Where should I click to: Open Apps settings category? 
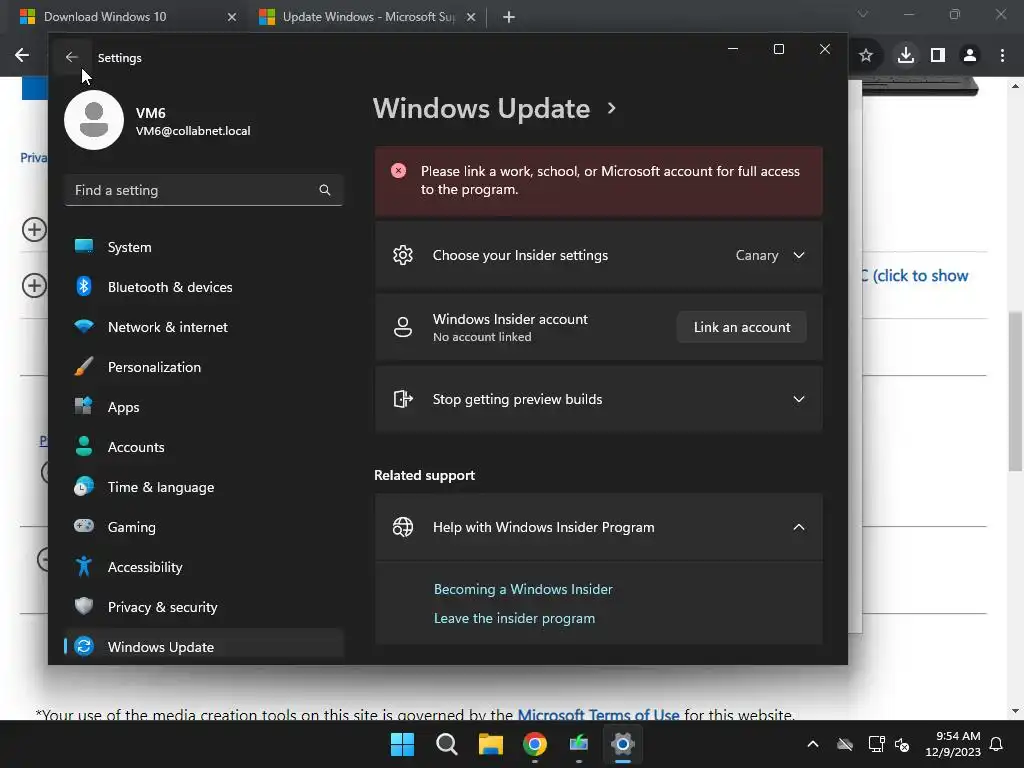coord(204,407)
